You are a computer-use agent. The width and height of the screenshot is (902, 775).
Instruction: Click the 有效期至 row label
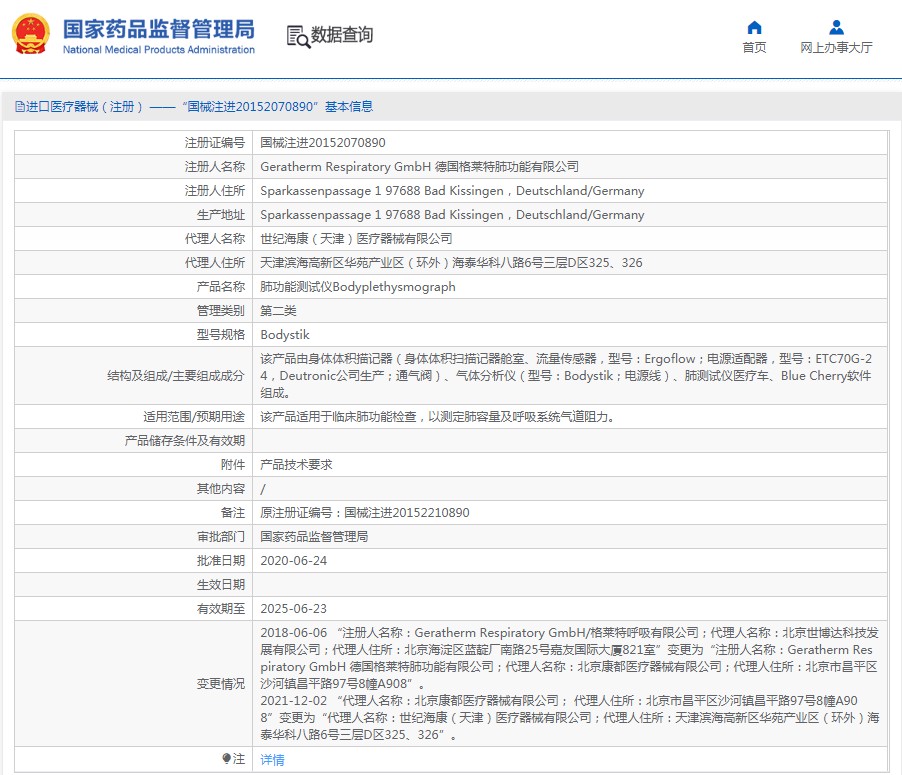(x=221, y=609)
